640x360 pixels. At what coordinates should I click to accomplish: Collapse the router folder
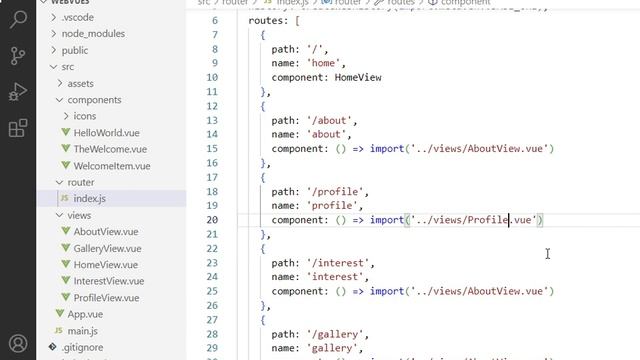click(x=60, y=182)
